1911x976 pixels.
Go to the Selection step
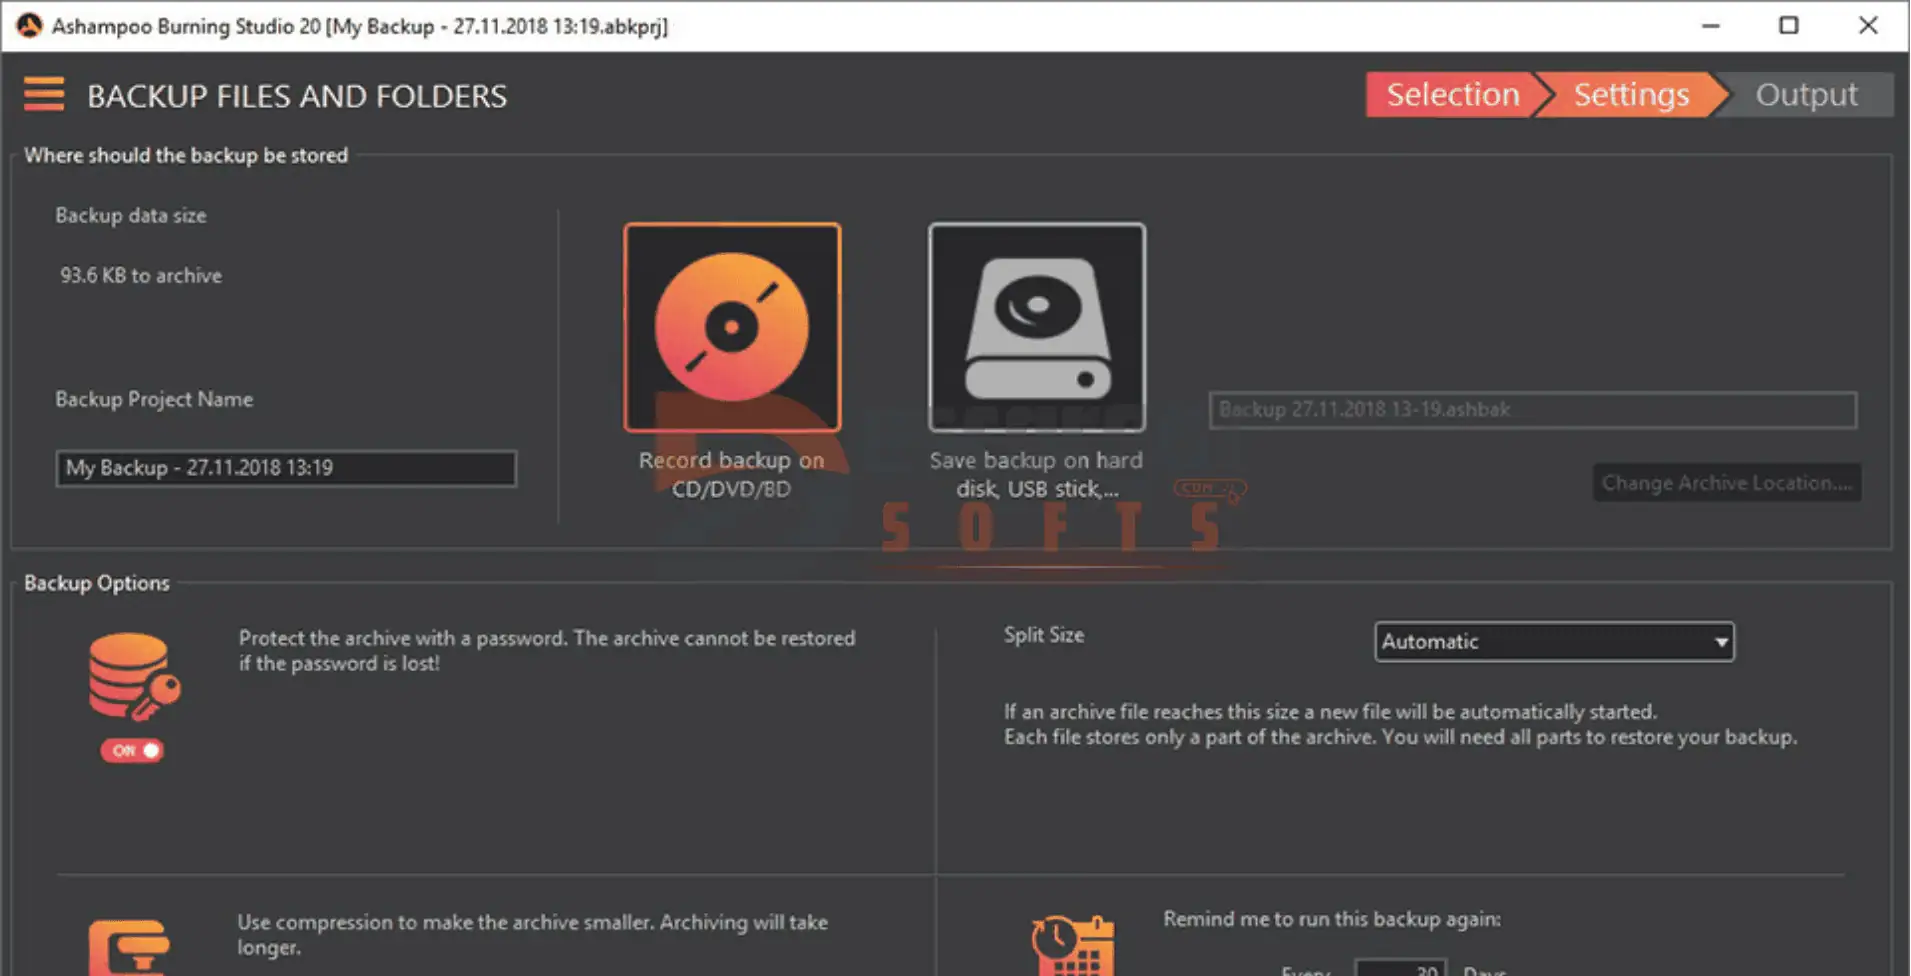(1452, 95)
